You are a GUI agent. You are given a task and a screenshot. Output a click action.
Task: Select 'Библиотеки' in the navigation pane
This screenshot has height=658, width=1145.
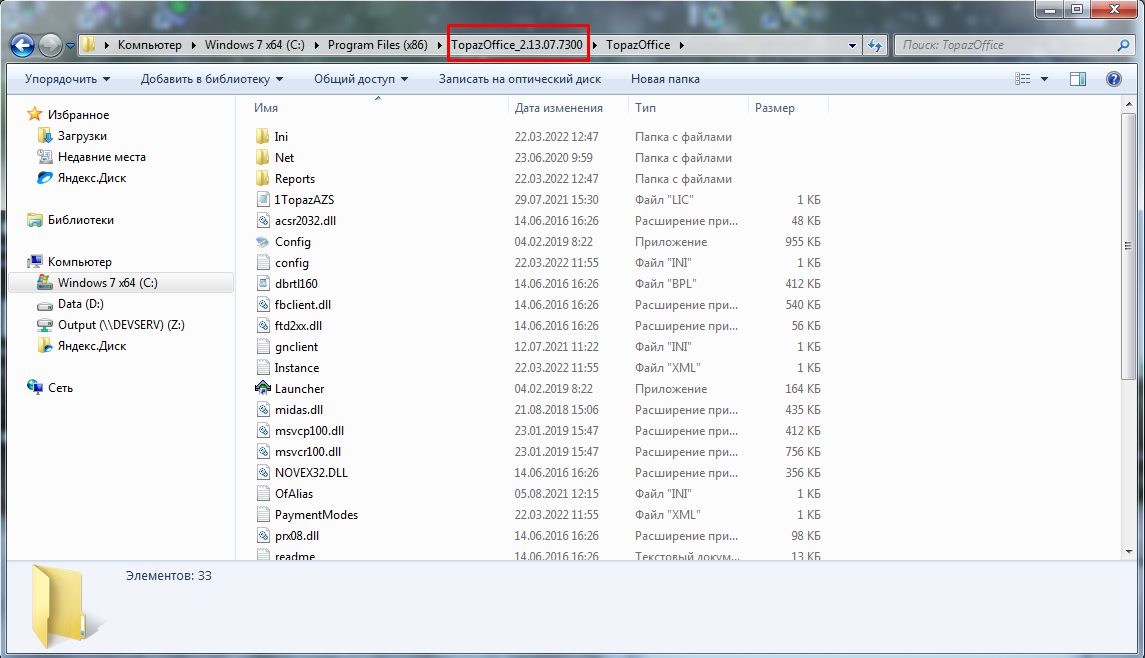click(x=80, y=220)
